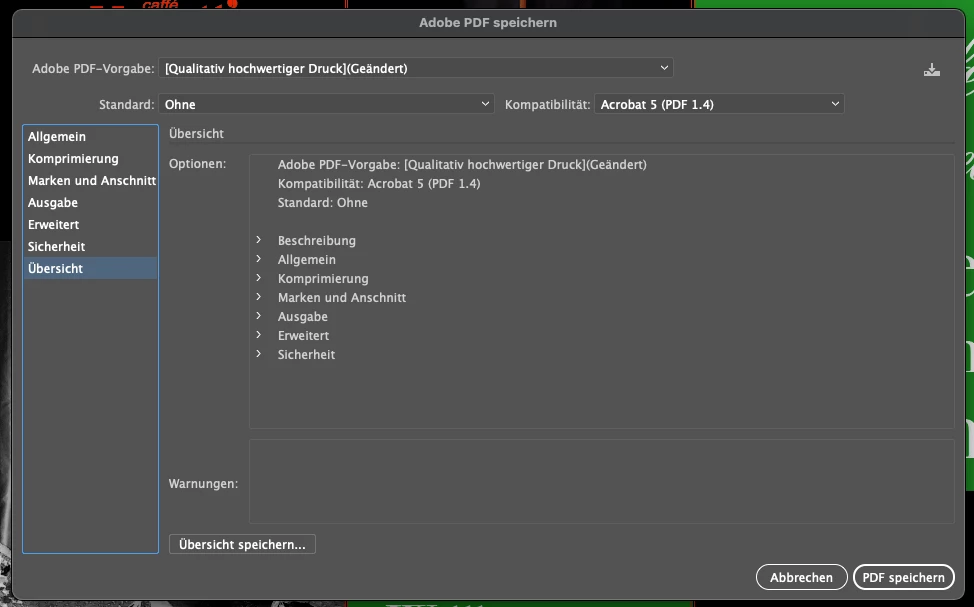
Task: Click the 'Kompatibilität: Acrobat 5 (PDF 1.4)' summary line
Action: tap(379, 184)
